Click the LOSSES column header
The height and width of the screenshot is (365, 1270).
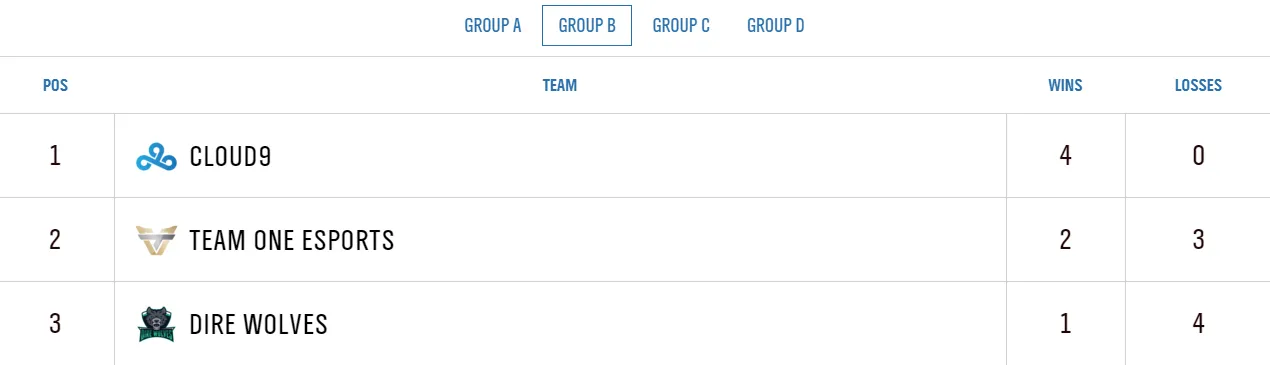(x=1198, y=86)
